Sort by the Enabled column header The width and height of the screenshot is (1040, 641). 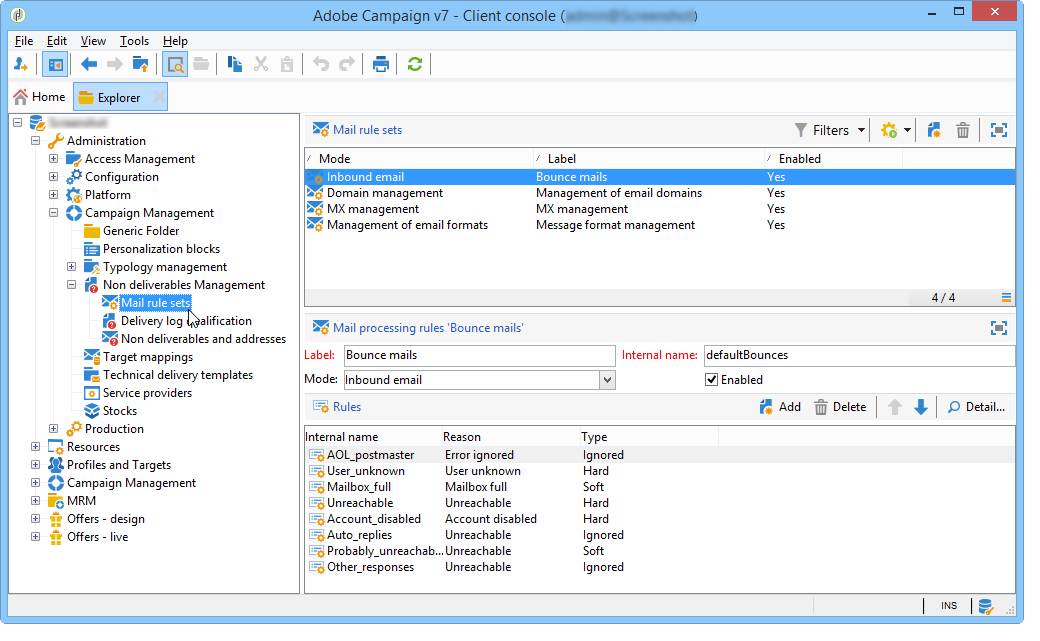click(x=833, y=159)
